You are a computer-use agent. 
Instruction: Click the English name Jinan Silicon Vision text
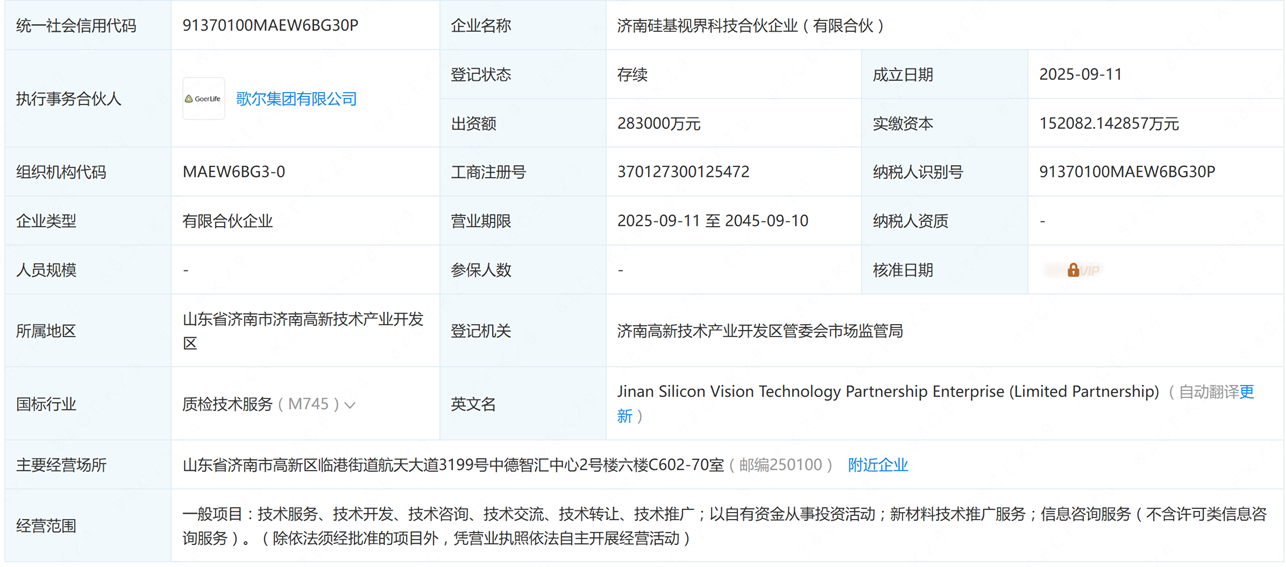click(x=887, y=392)
